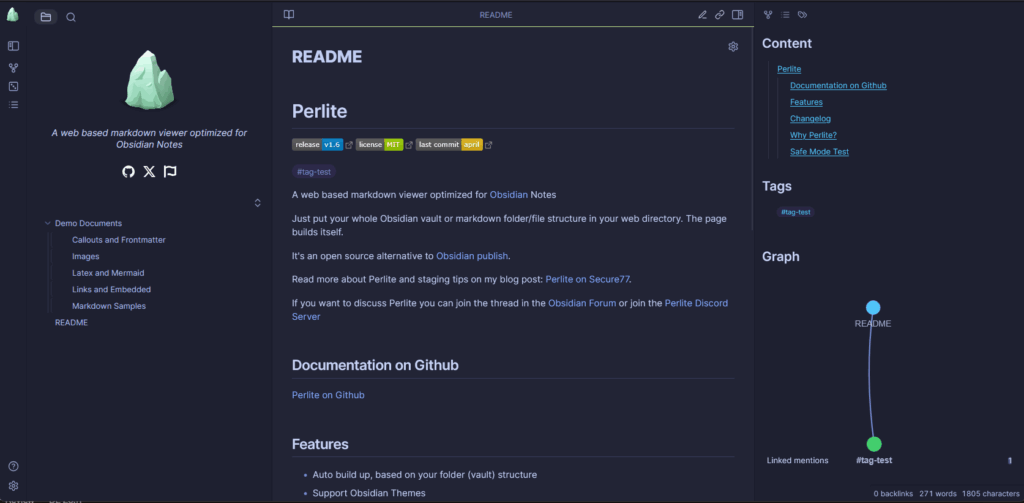The width and height of the screenshot is (1024, 503).
Task: Open the help question-mark icon
Action: (x=13, y=466)
